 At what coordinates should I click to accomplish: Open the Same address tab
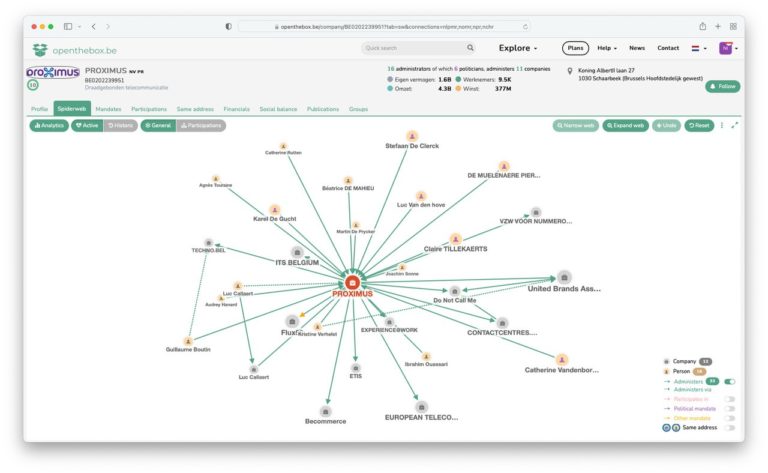195,109
